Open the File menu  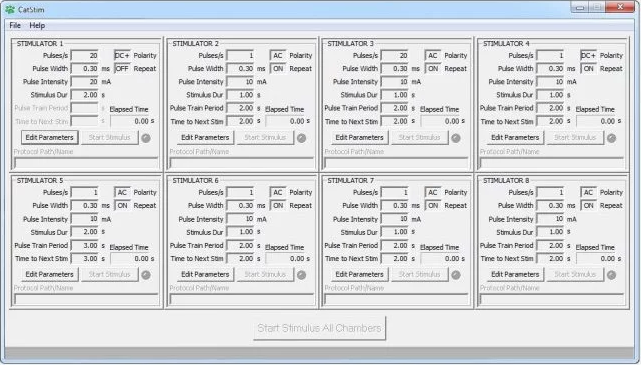click(15, 25)
